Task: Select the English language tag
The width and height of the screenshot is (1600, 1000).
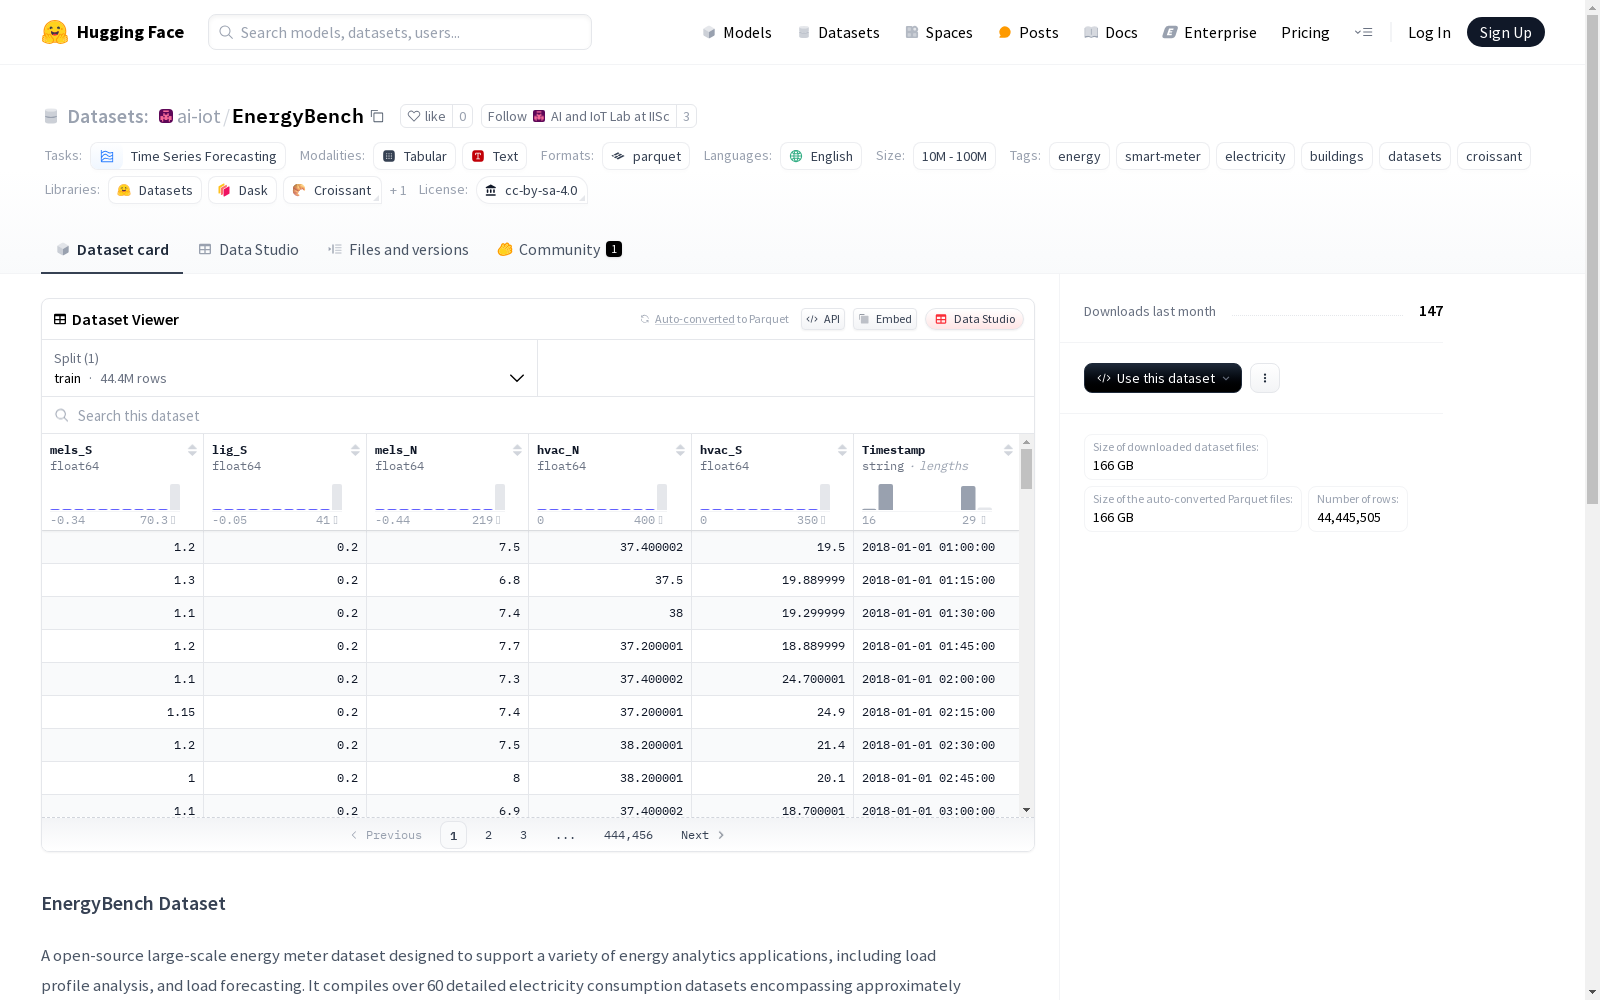Action: pyautogui.click(x=821, y=156)
